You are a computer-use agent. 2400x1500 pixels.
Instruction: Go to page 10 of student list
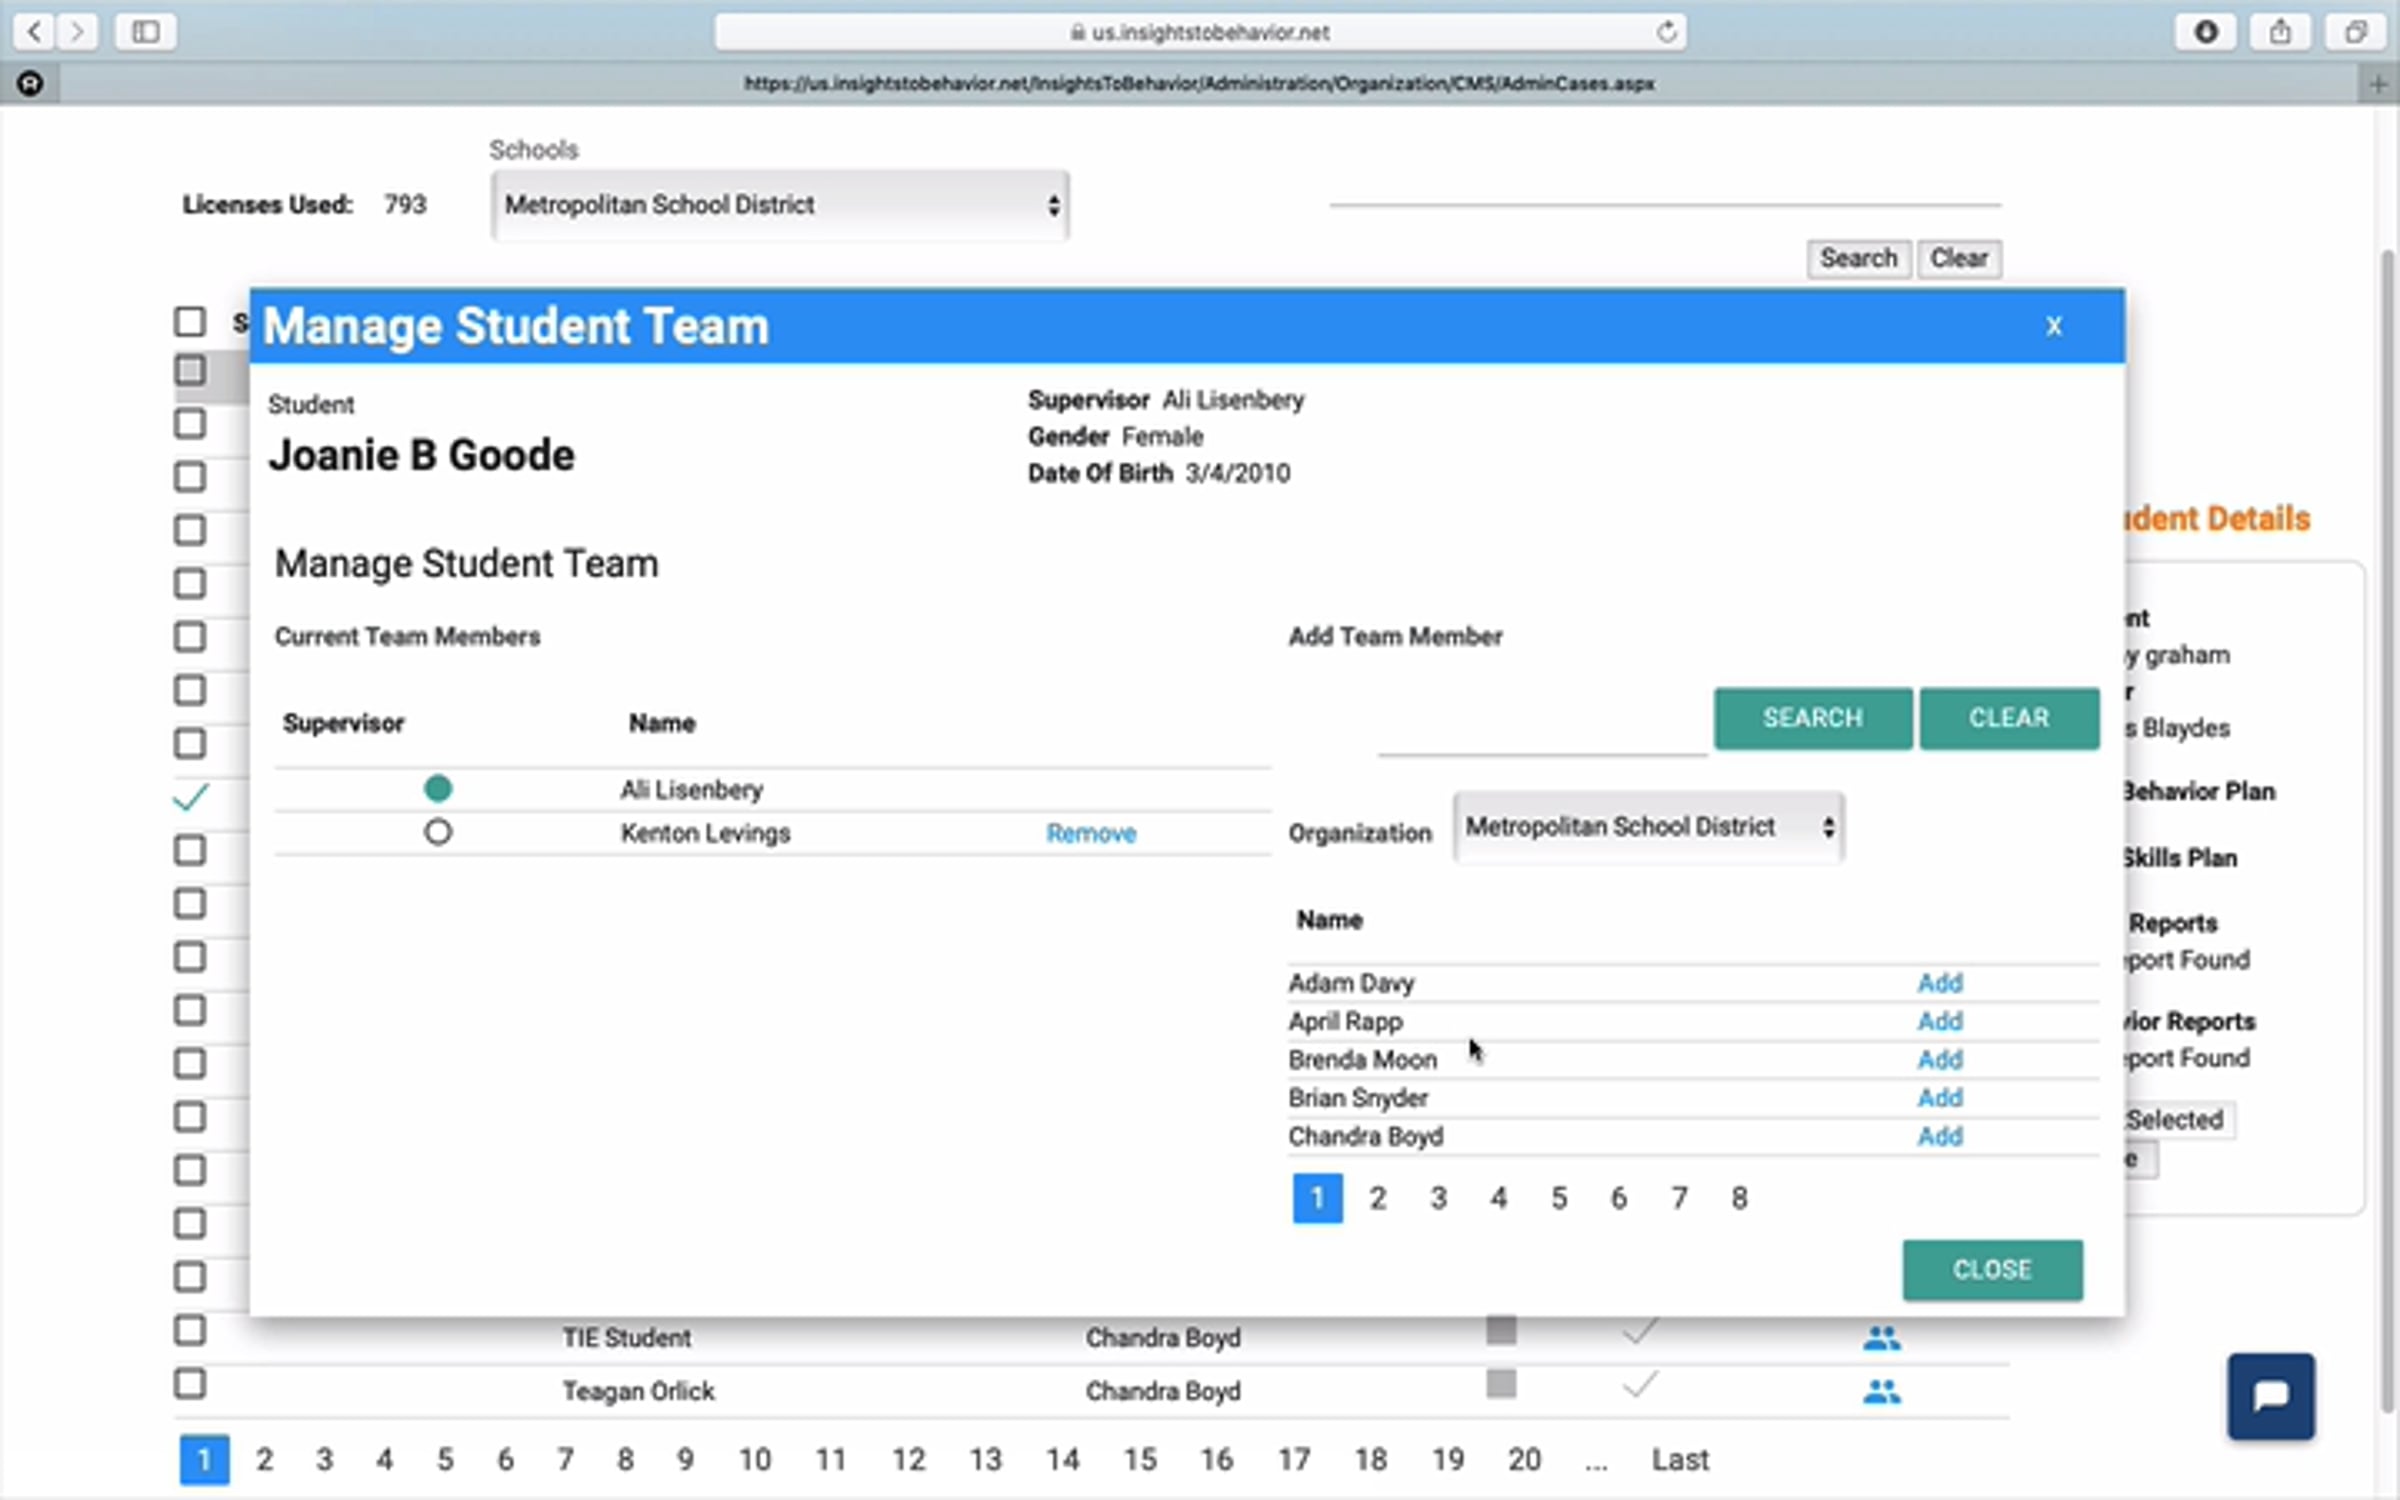[754, 1460]
